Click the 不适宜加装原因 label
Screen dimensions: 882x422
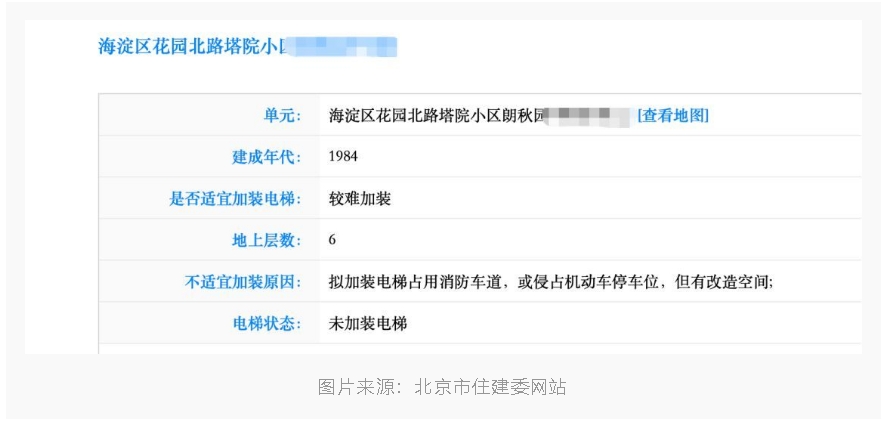pos(243,282)
